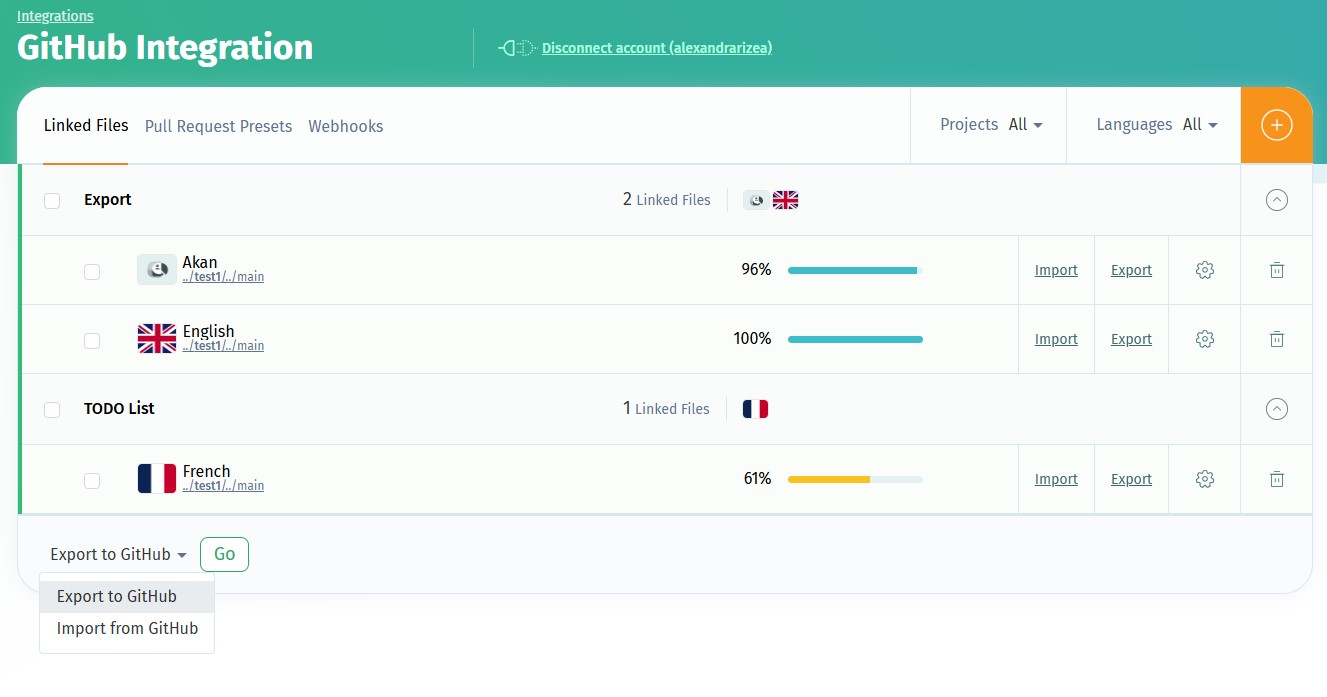Check the English file's checkbox
1327x697 pixels.
(92, 340)
